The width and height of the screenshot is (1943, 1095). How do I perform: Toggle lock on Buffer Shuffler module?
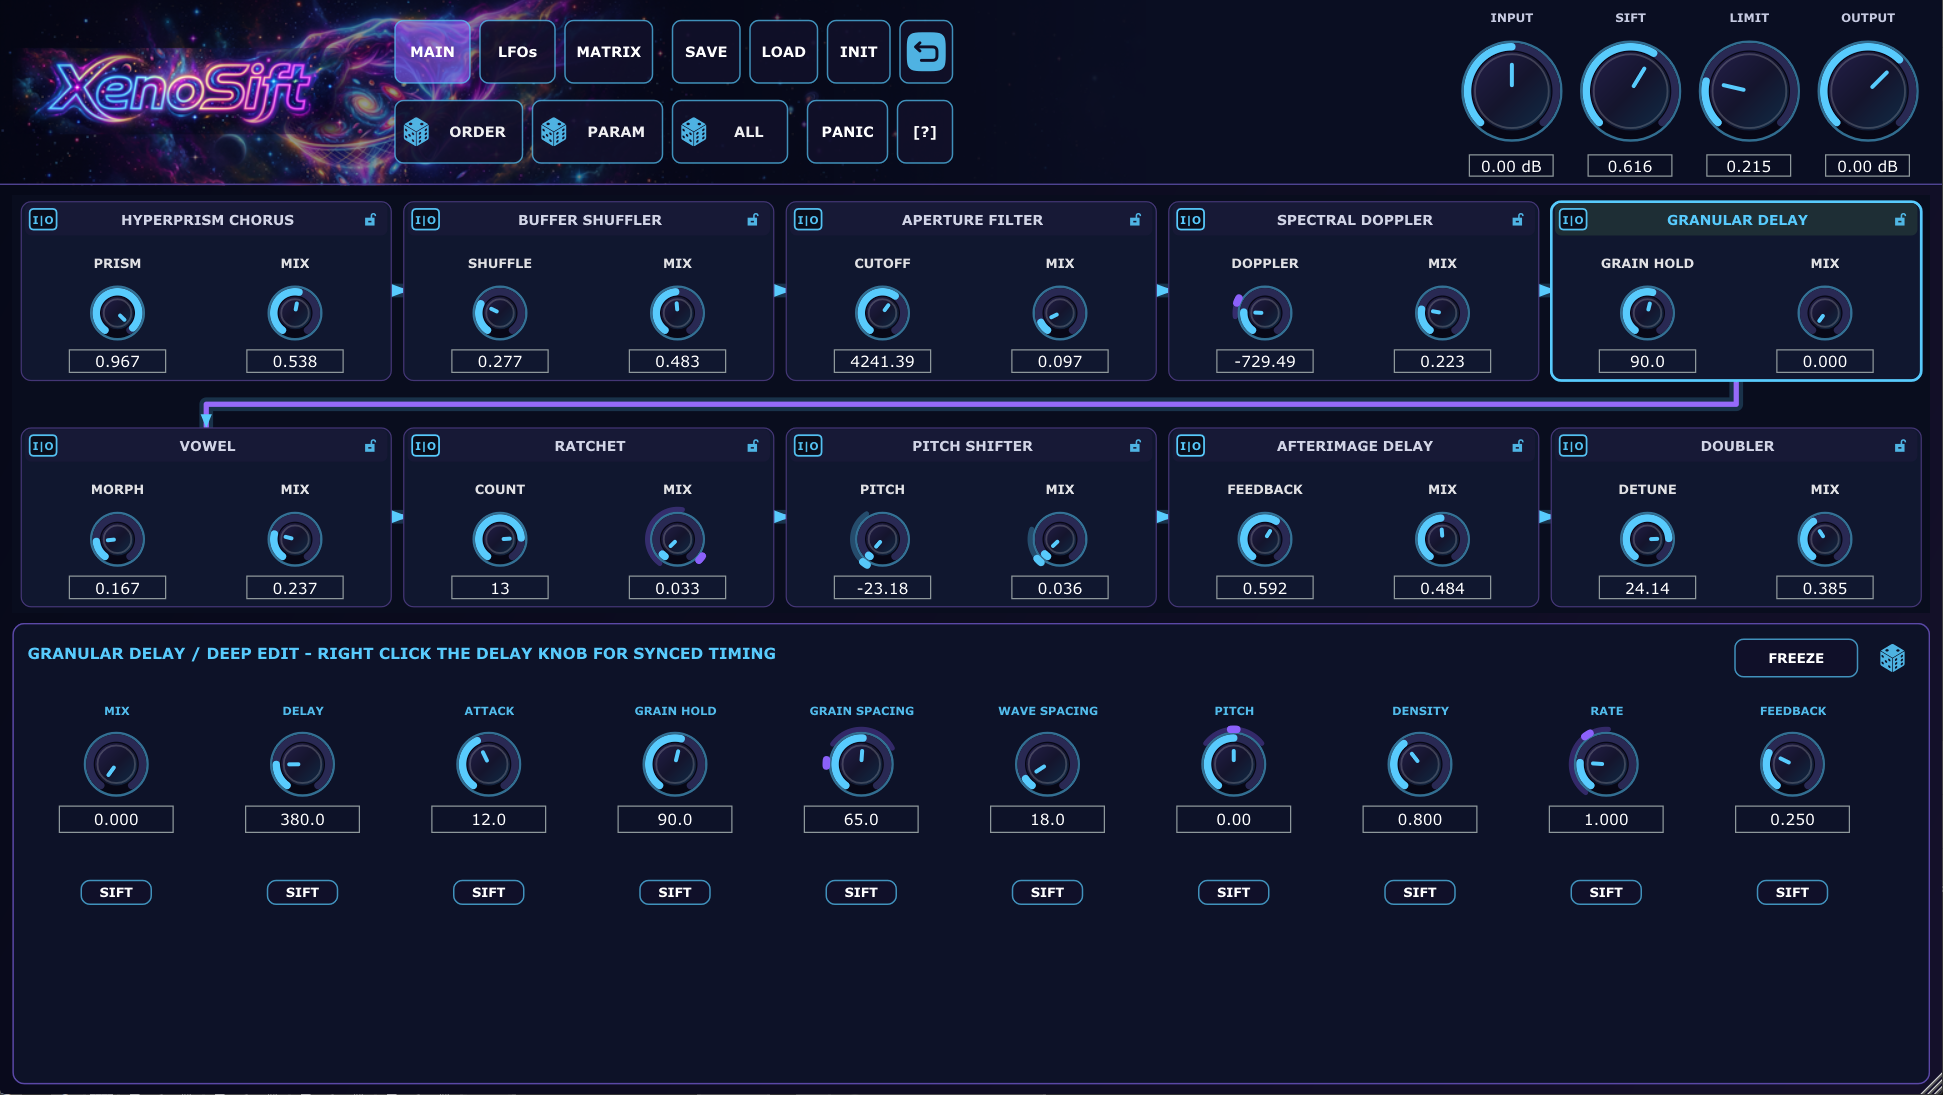tap(753, 220)
